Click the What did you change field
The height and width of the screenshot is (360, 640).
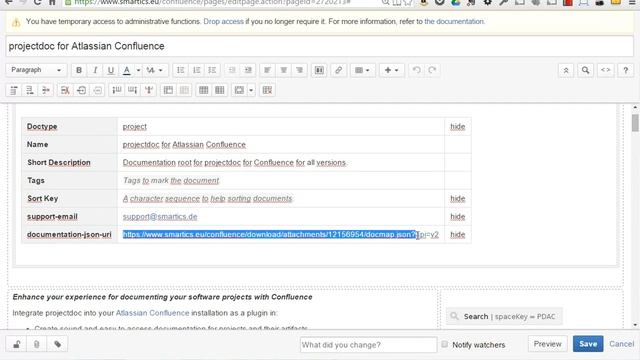369,345
